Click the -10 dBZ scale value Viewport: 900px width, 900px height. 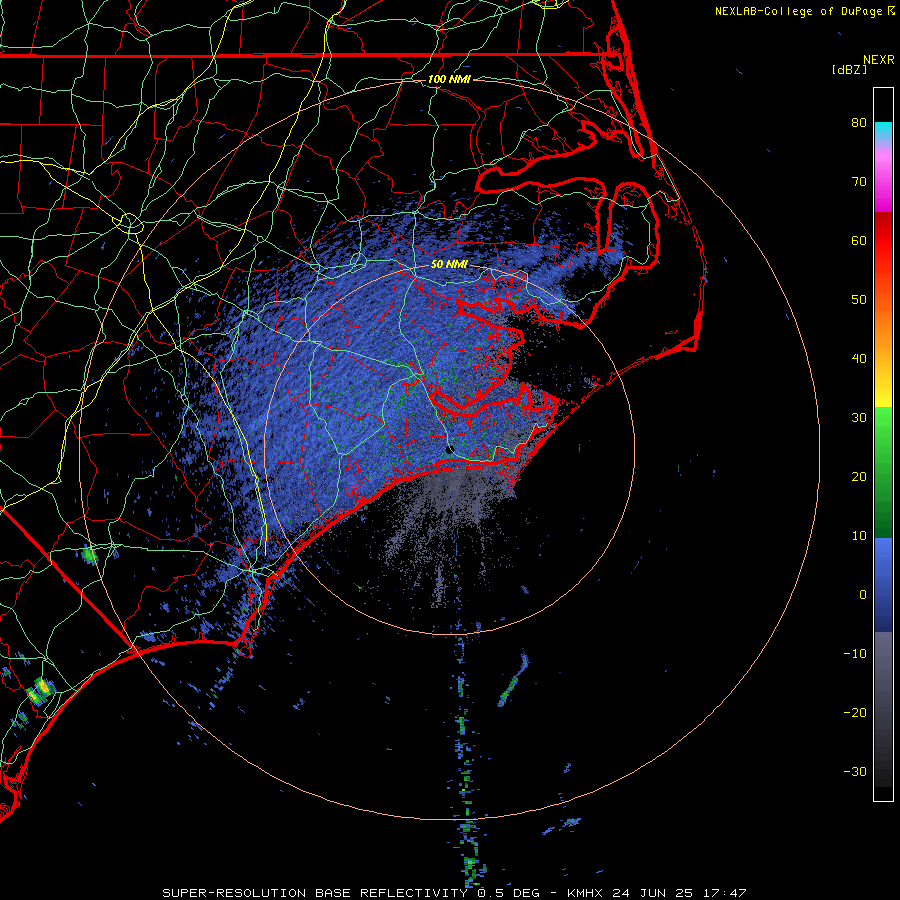855,654
